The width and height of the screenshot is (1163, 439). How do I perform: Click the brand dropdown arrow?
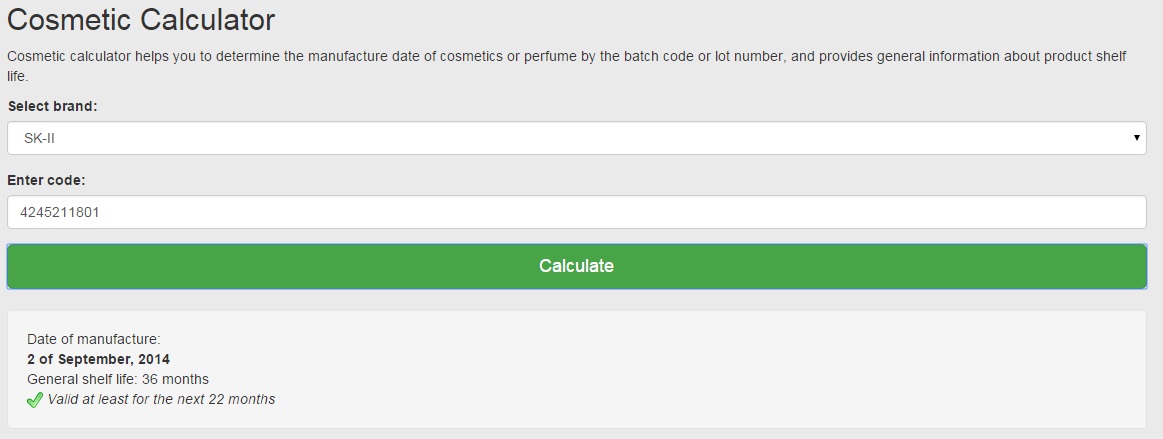(x=1137, y=138)
